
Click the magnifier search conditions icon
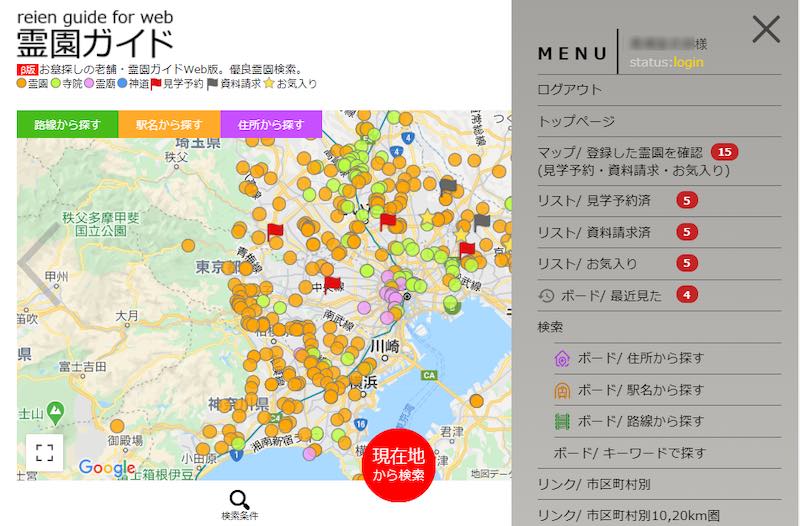(x=240, y=500)
